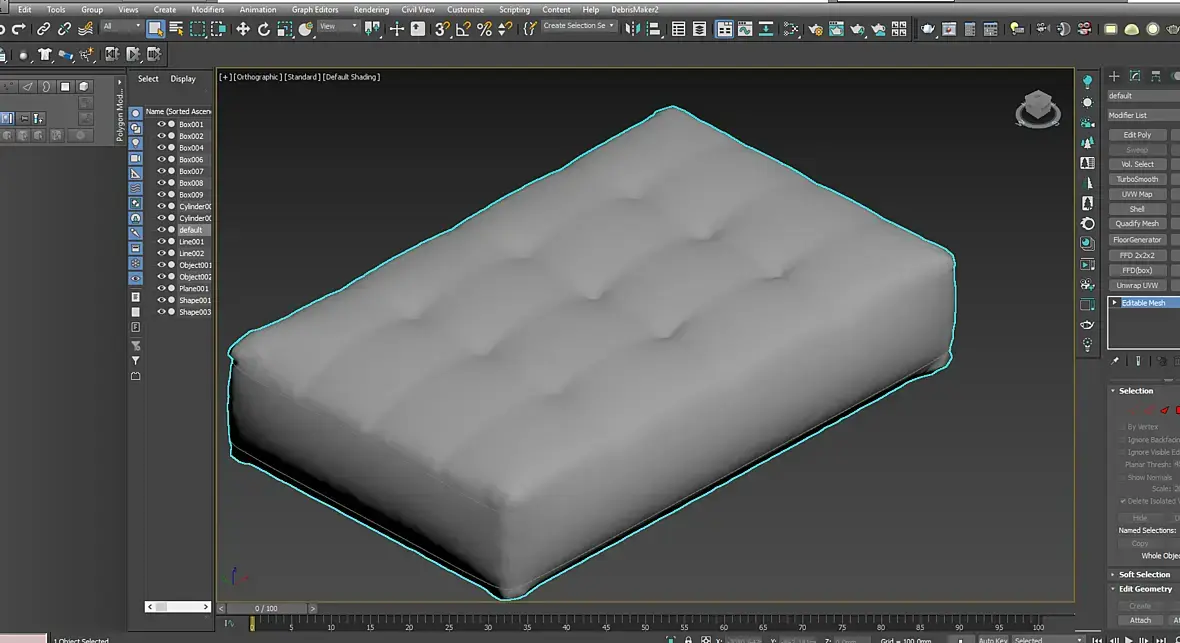Screen dimensions: 1180x643
Task: Open the viewport [+] menu label
Action: tap(225, 77)
